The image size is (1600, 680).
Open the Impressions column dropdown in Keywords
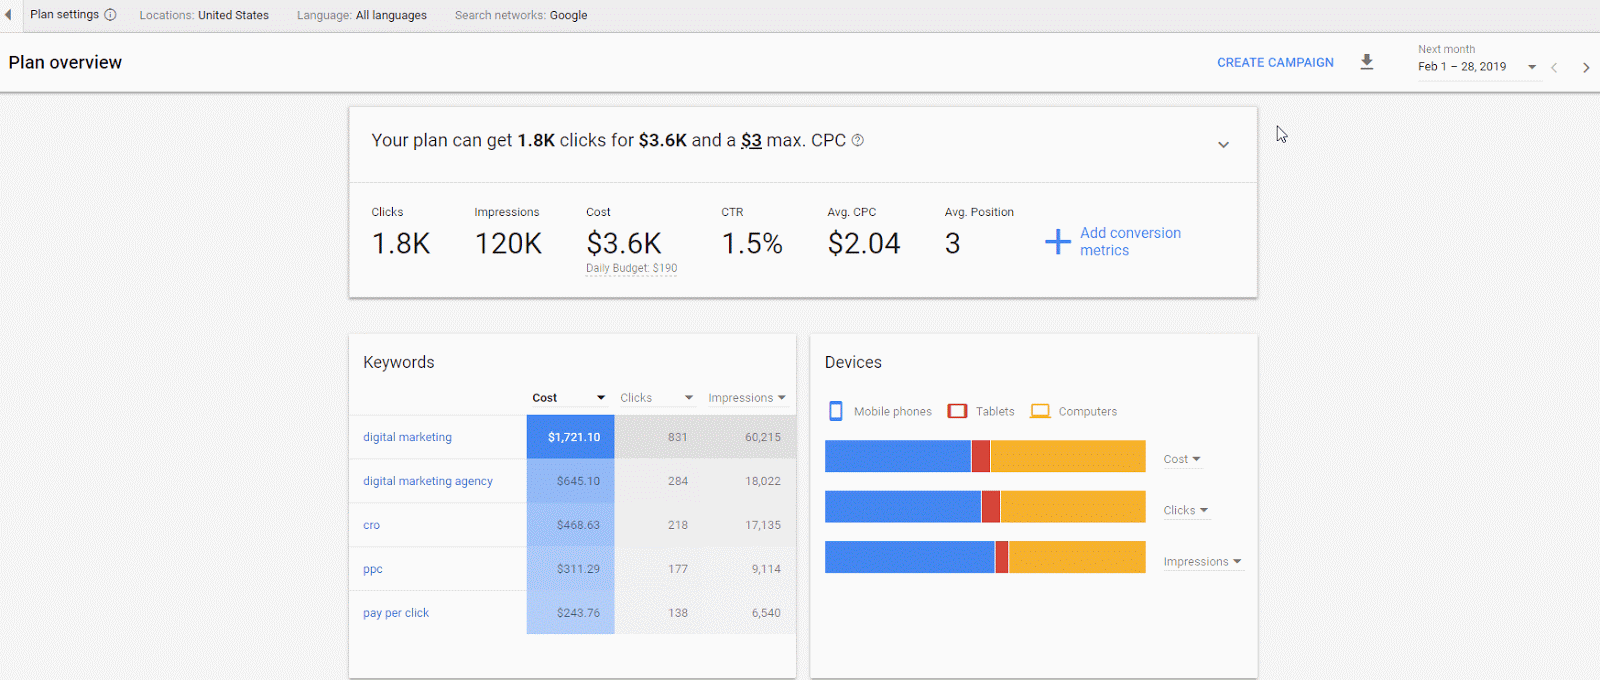781,398
